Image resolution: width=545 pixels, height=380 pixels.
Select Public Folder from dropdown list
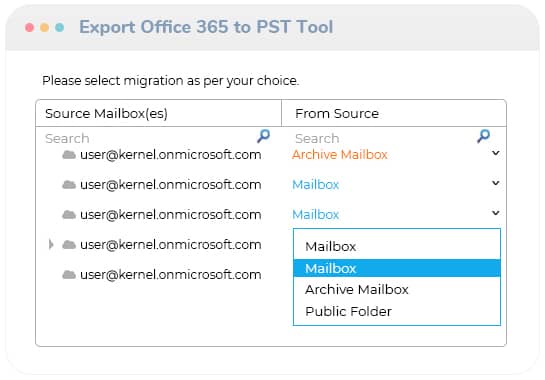click(x=397, y=311)
